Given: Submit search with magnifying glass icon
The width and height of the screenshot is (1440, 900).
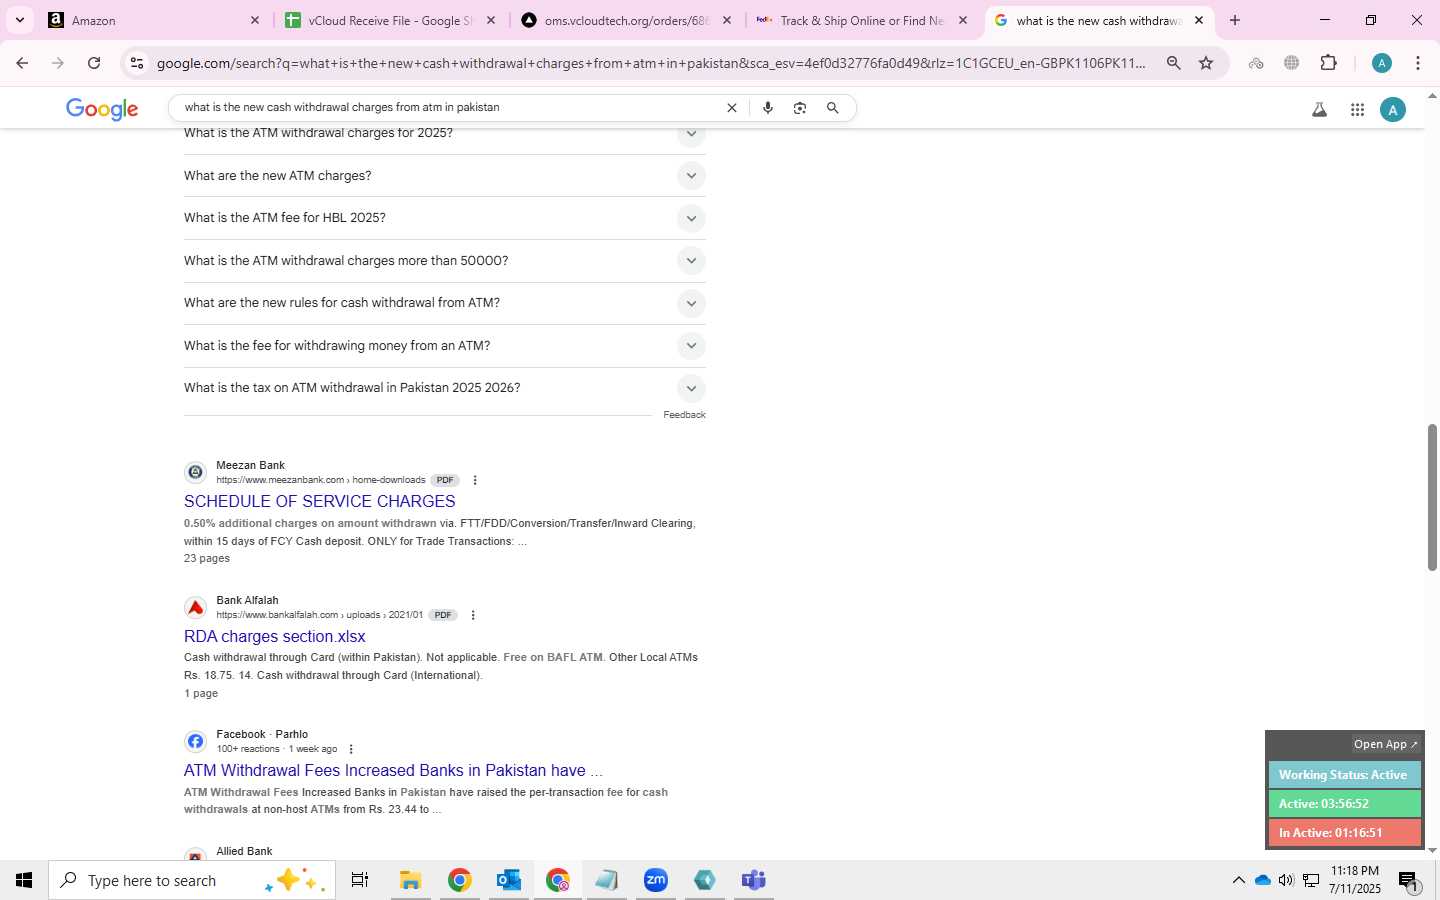Looking at the screenshot, I should (832, 108).
